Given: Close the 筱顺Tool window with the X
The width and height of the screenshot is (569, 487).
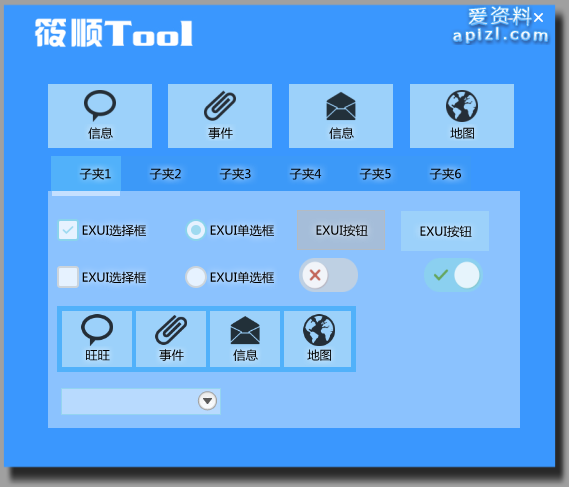Looking at the screenshot, I should click(x=539, y=17).
